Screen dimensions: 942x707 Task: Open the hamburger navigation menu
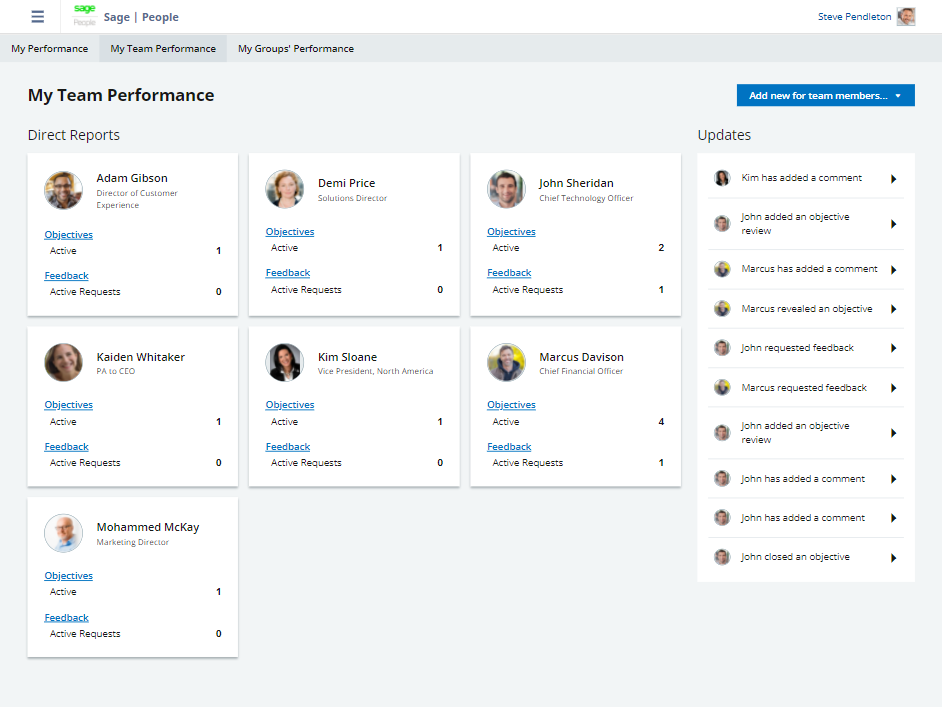38,17
